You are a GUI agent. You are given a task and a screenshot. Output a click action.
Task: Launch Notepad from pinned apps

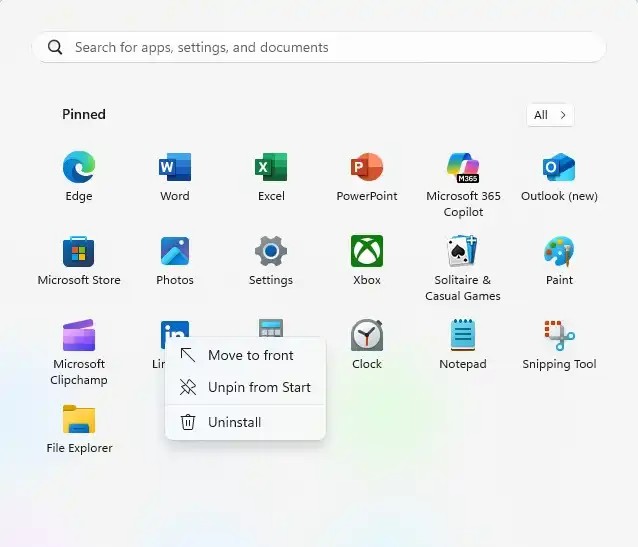(x=463, y=337)
